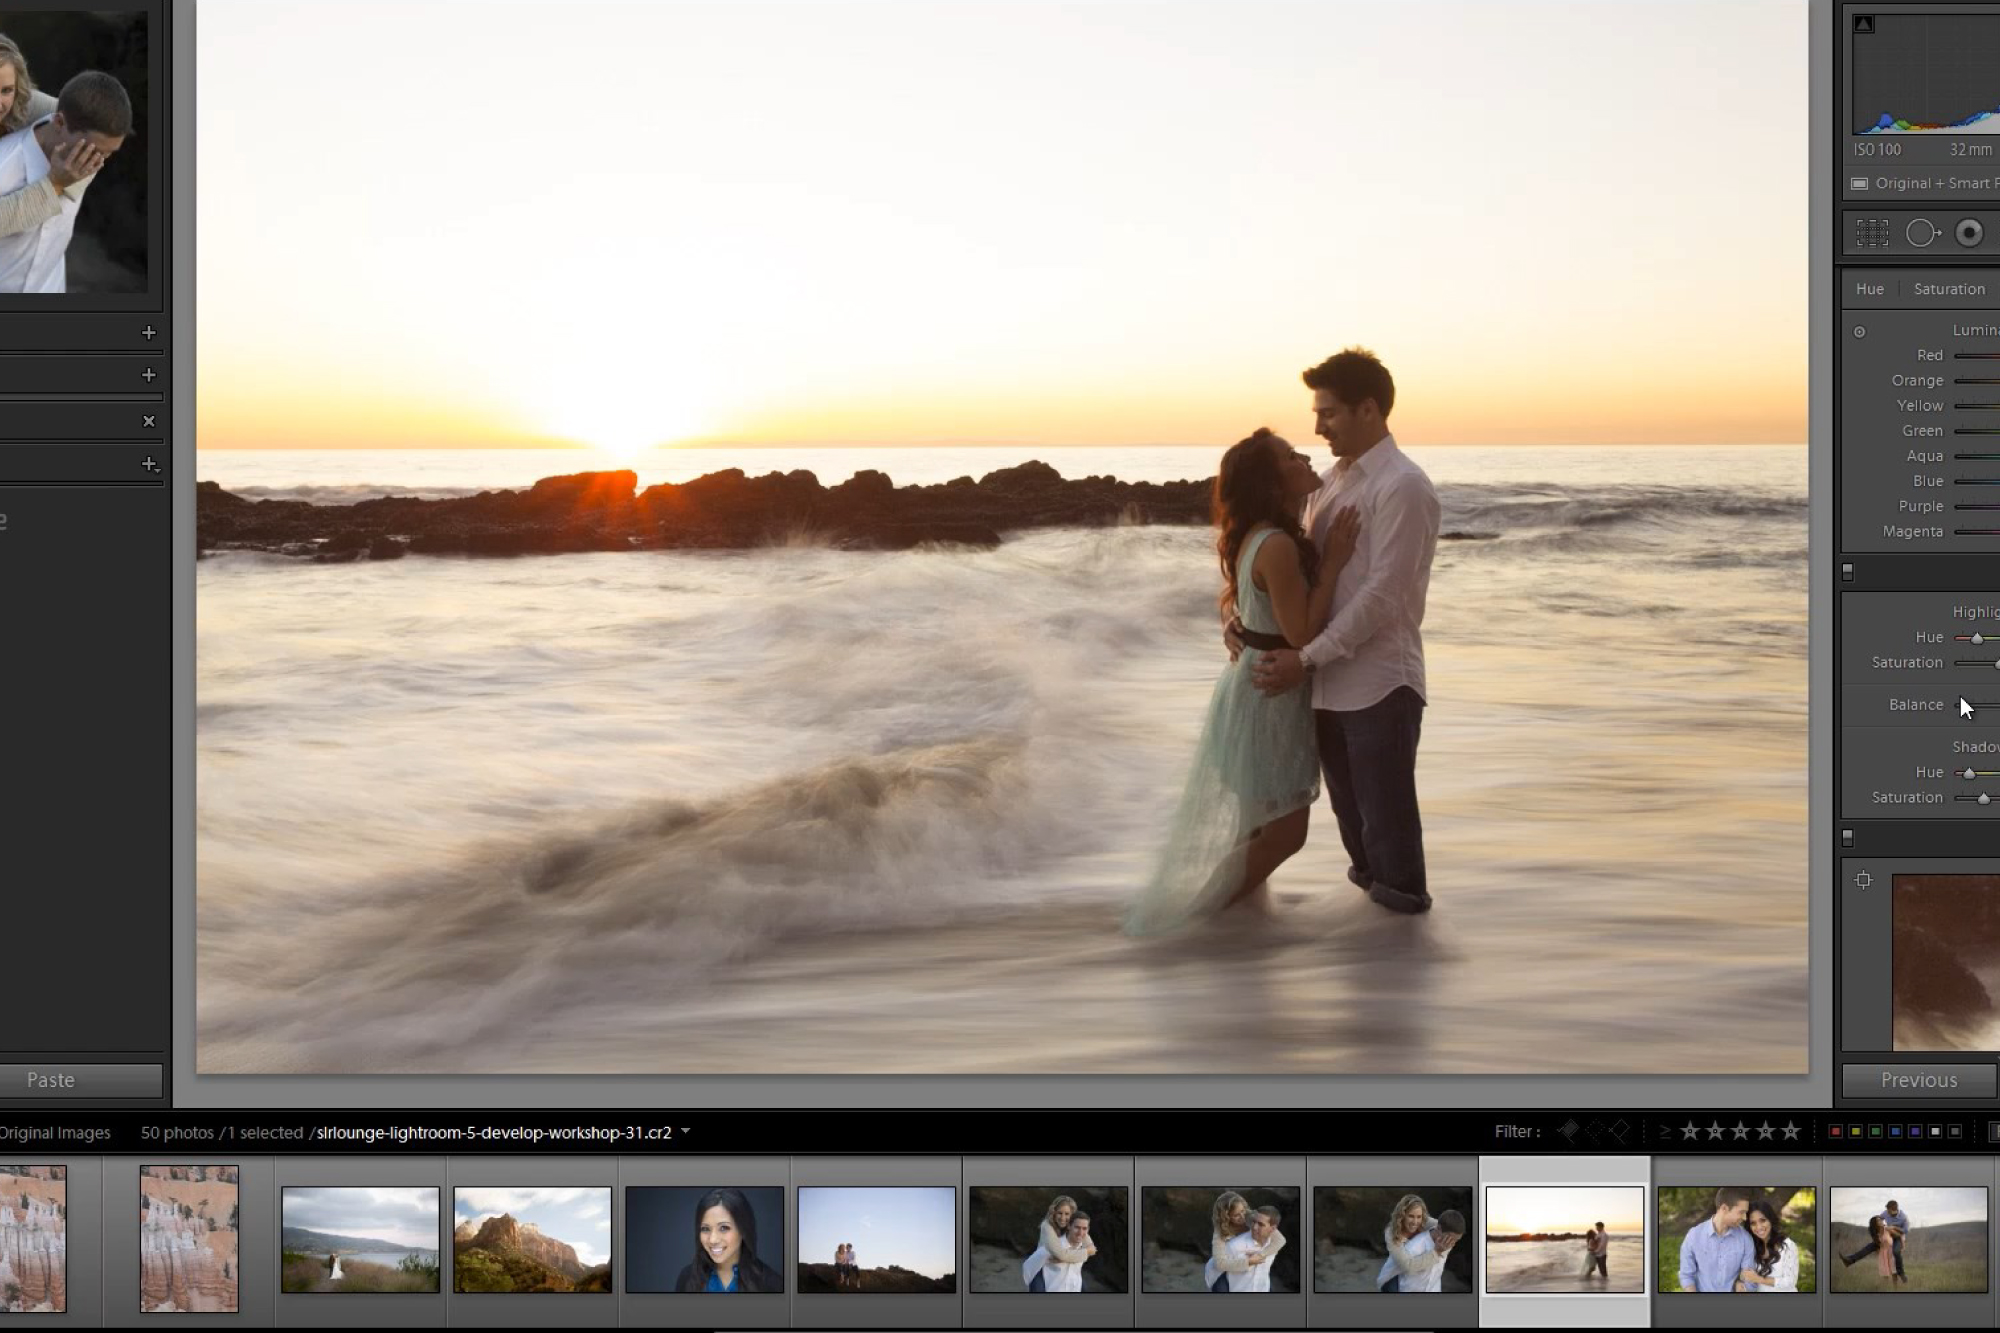Click the 'Aqua' luminance label
2000x1333 pixels.
pyautogui.click(x=1925, y=456)
